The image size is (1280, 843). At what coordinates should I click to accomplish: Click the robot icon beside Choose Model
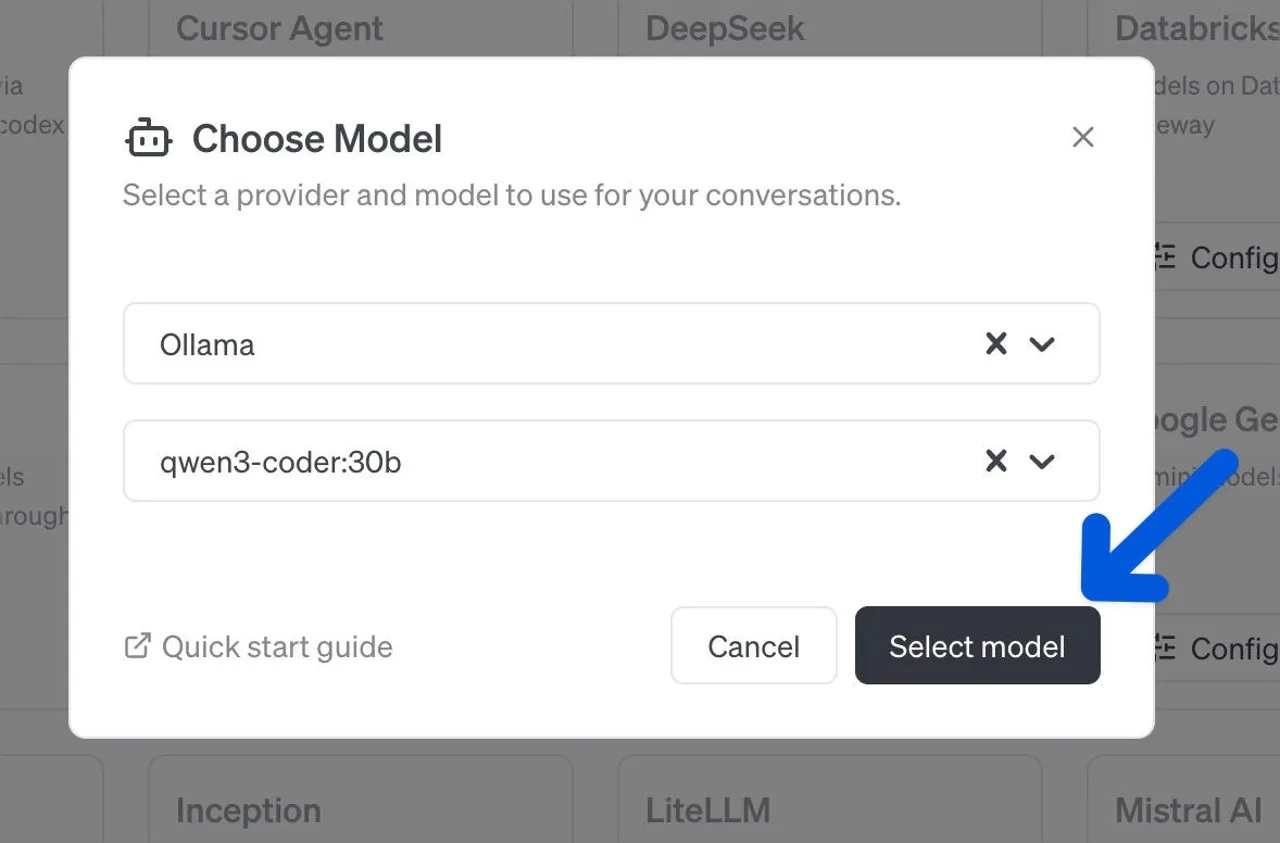click(x=148, y=138)
